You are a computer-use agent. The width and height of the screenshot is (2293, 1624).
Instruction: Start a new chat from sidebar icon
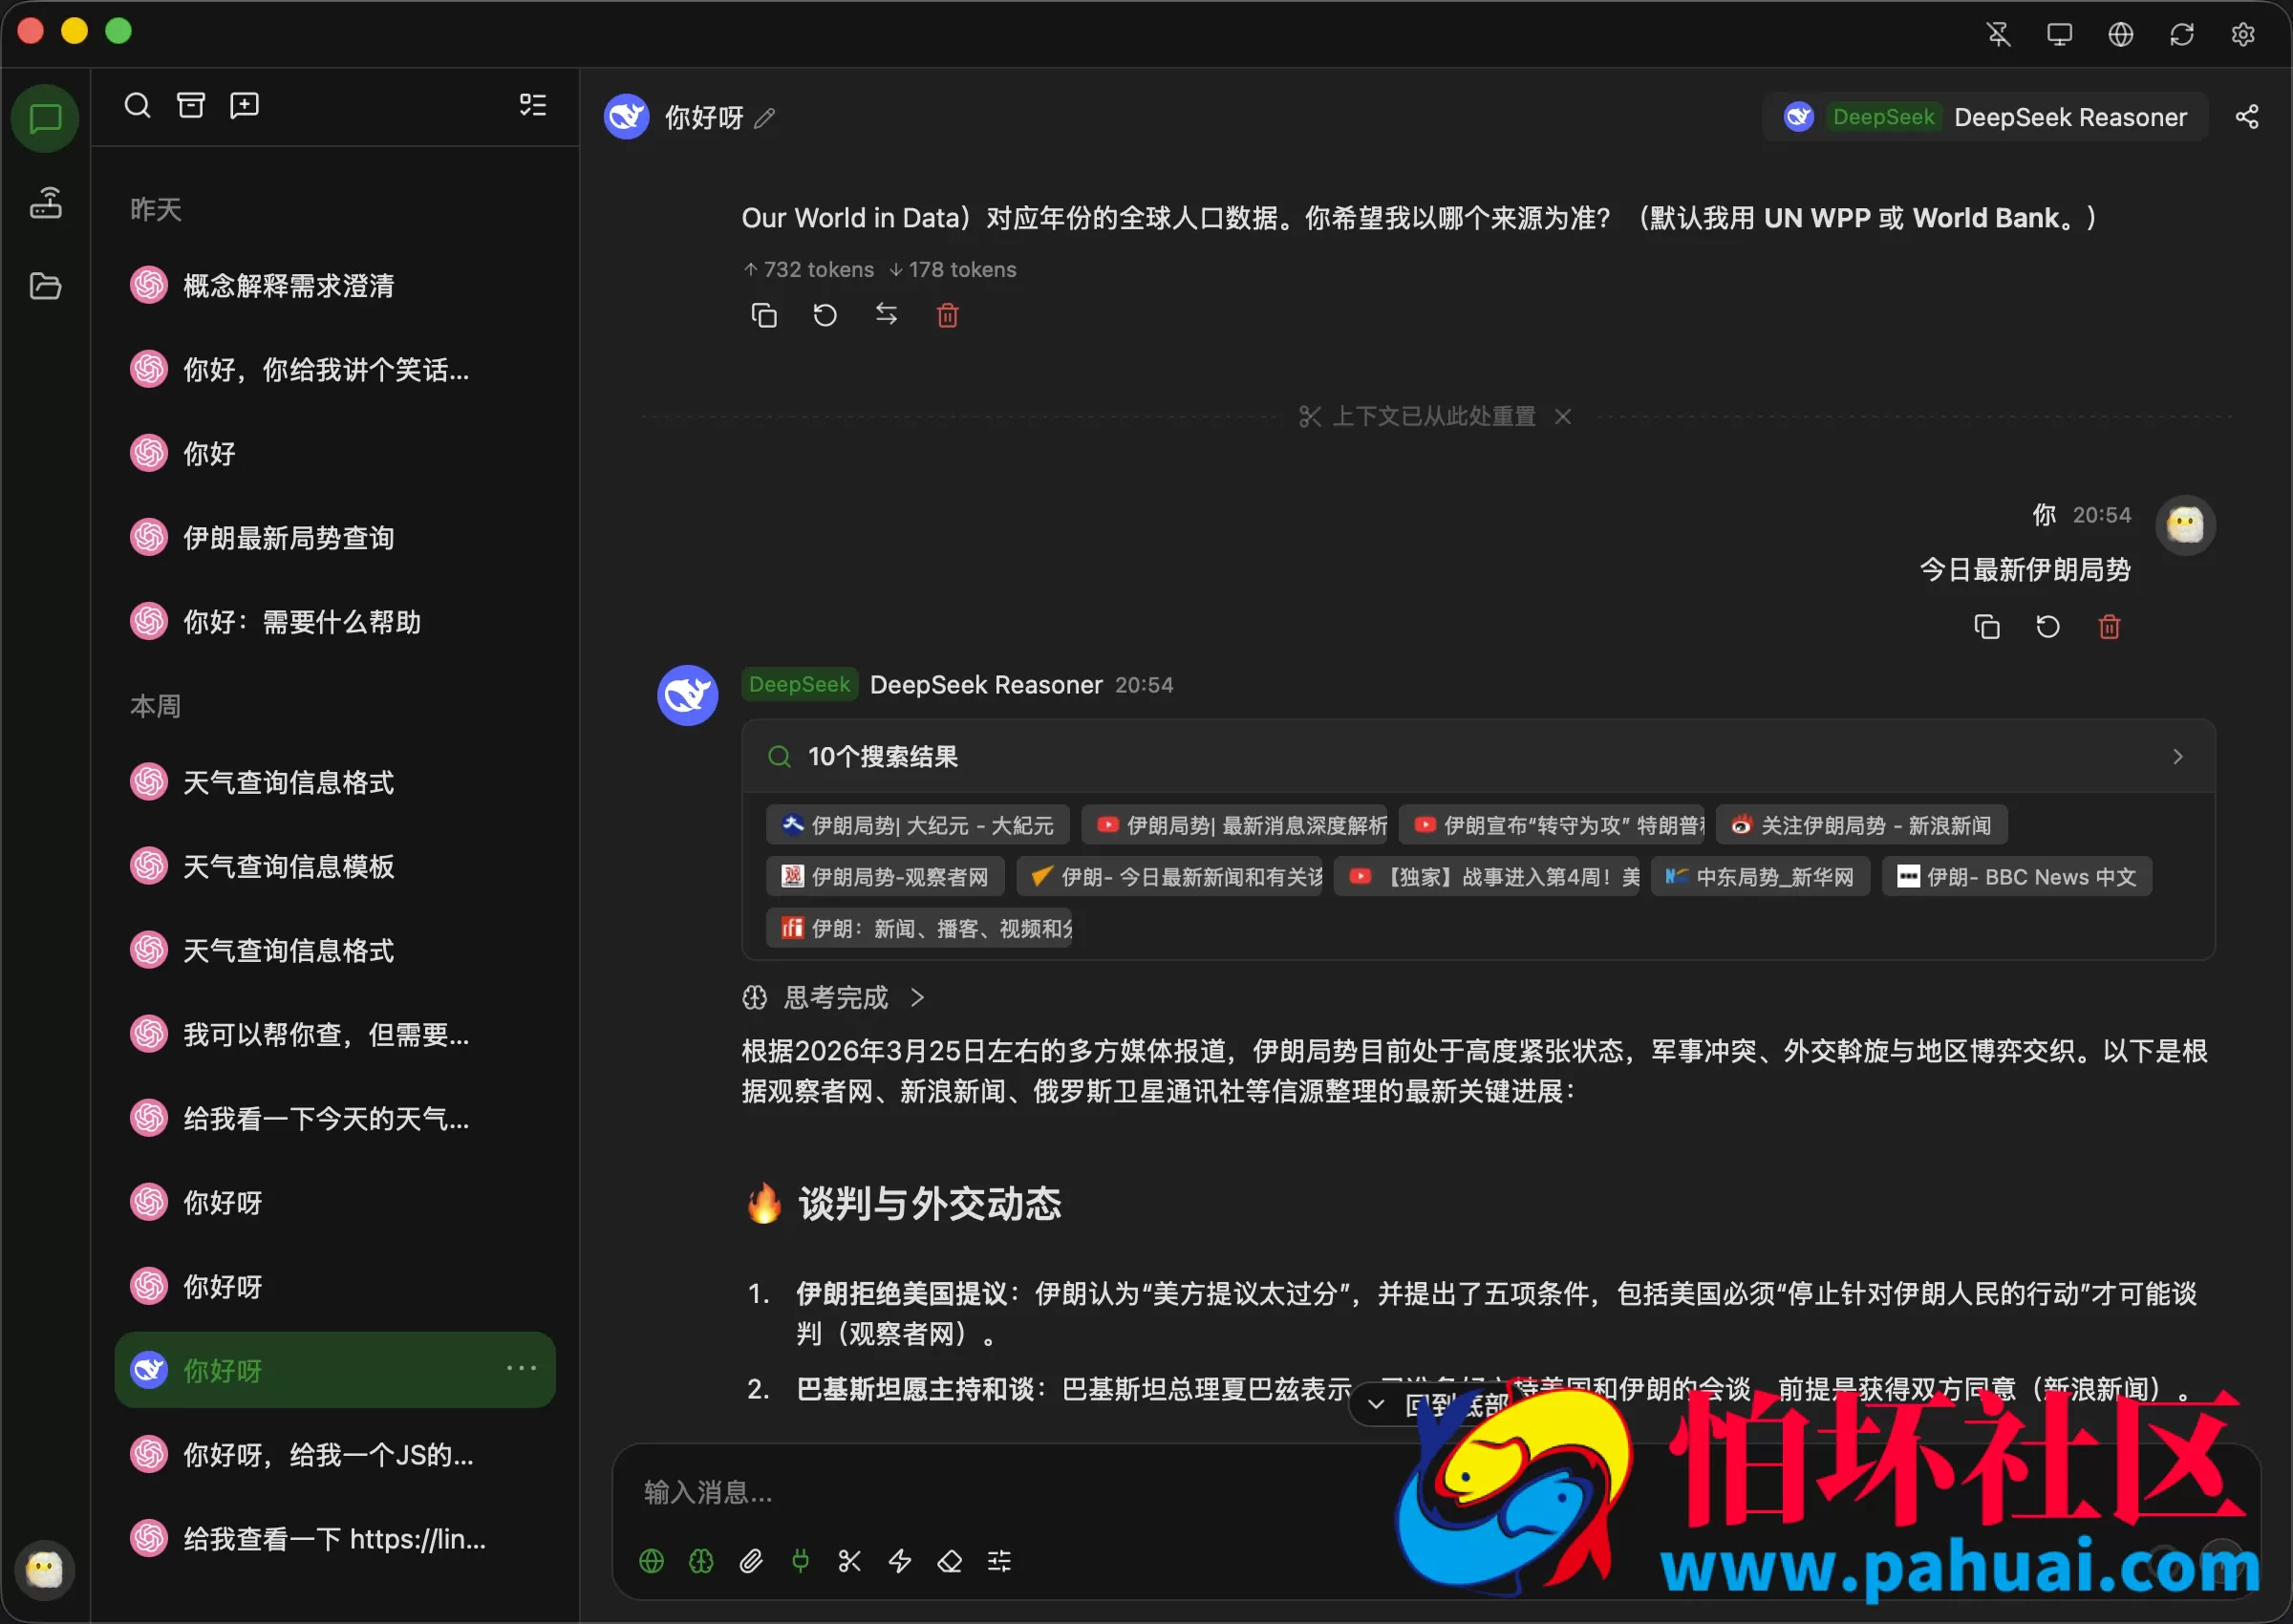pyautogui.click(x=244, y=104)
